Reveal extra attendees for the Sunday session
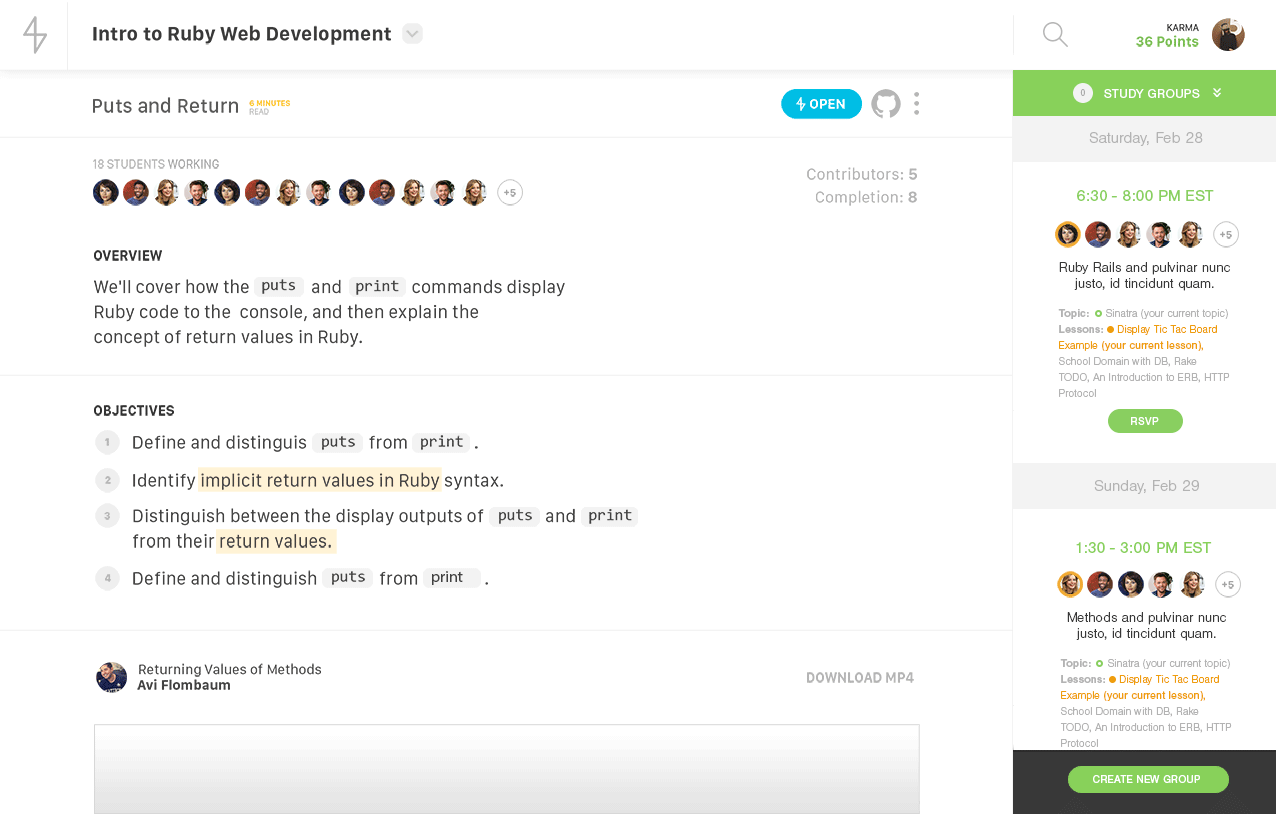This screenshot has width=1276, height=814. 1227,584
